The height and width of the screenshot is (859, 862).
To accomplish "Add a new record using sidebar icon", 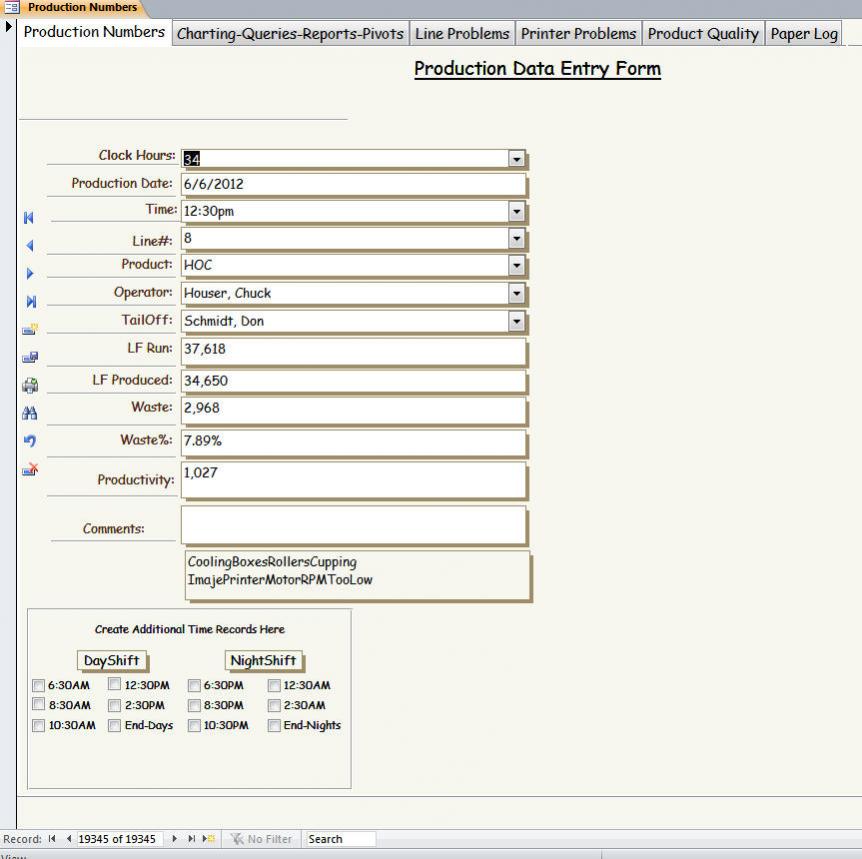I will (x=30, y=329).
